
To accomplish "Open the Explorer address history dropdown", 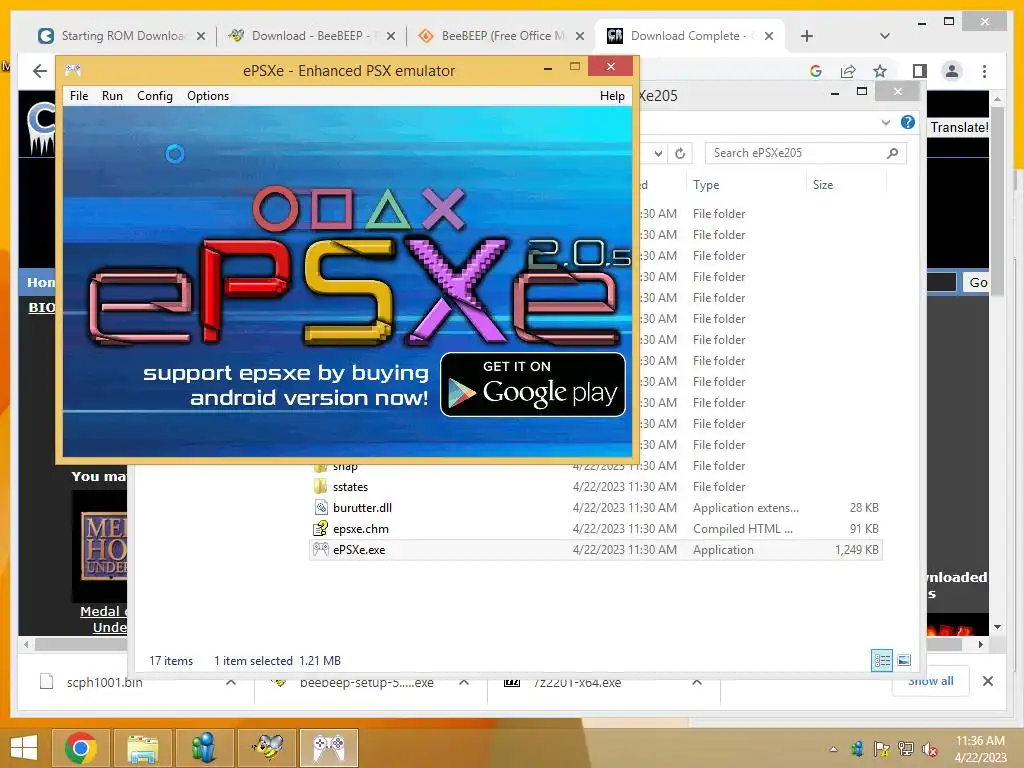I will 658,153.
